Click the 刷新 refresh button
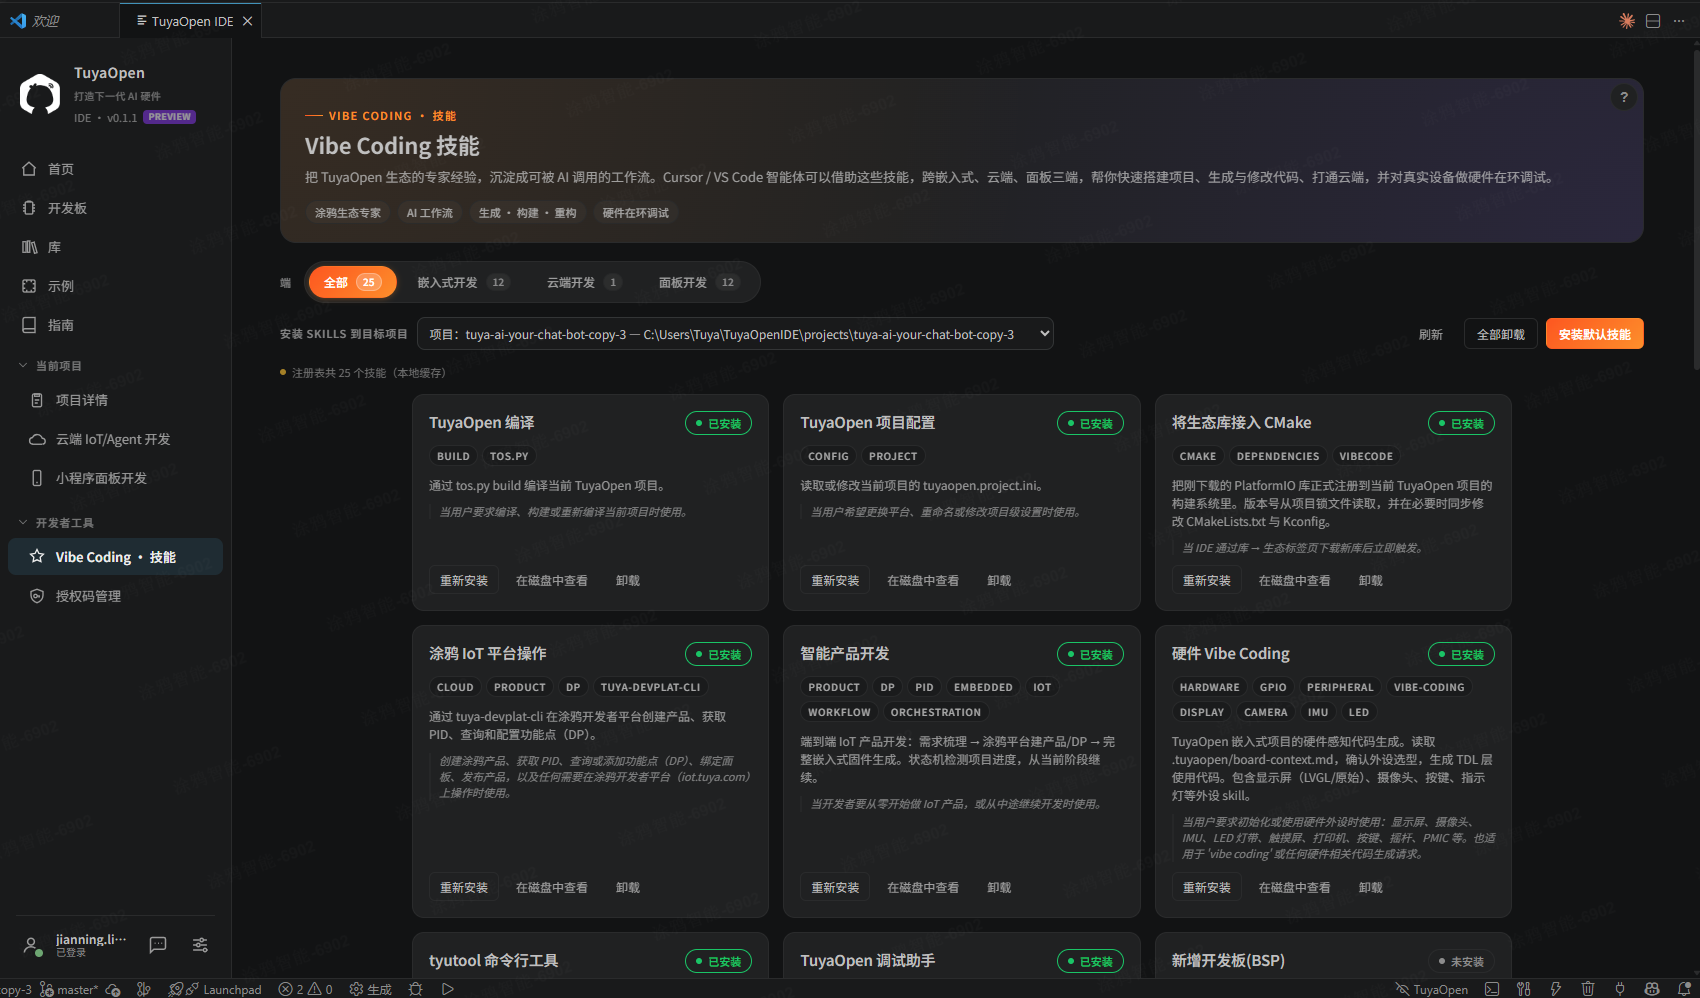This screenshot has width=1700, height=998. 1430,335
